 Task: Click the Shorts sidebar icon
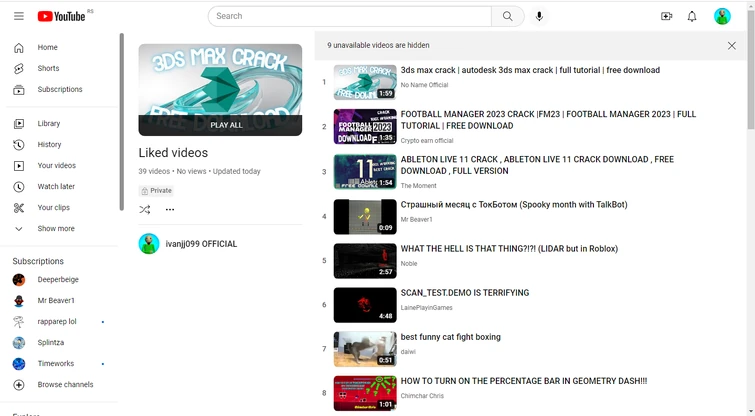click(19, 68)
